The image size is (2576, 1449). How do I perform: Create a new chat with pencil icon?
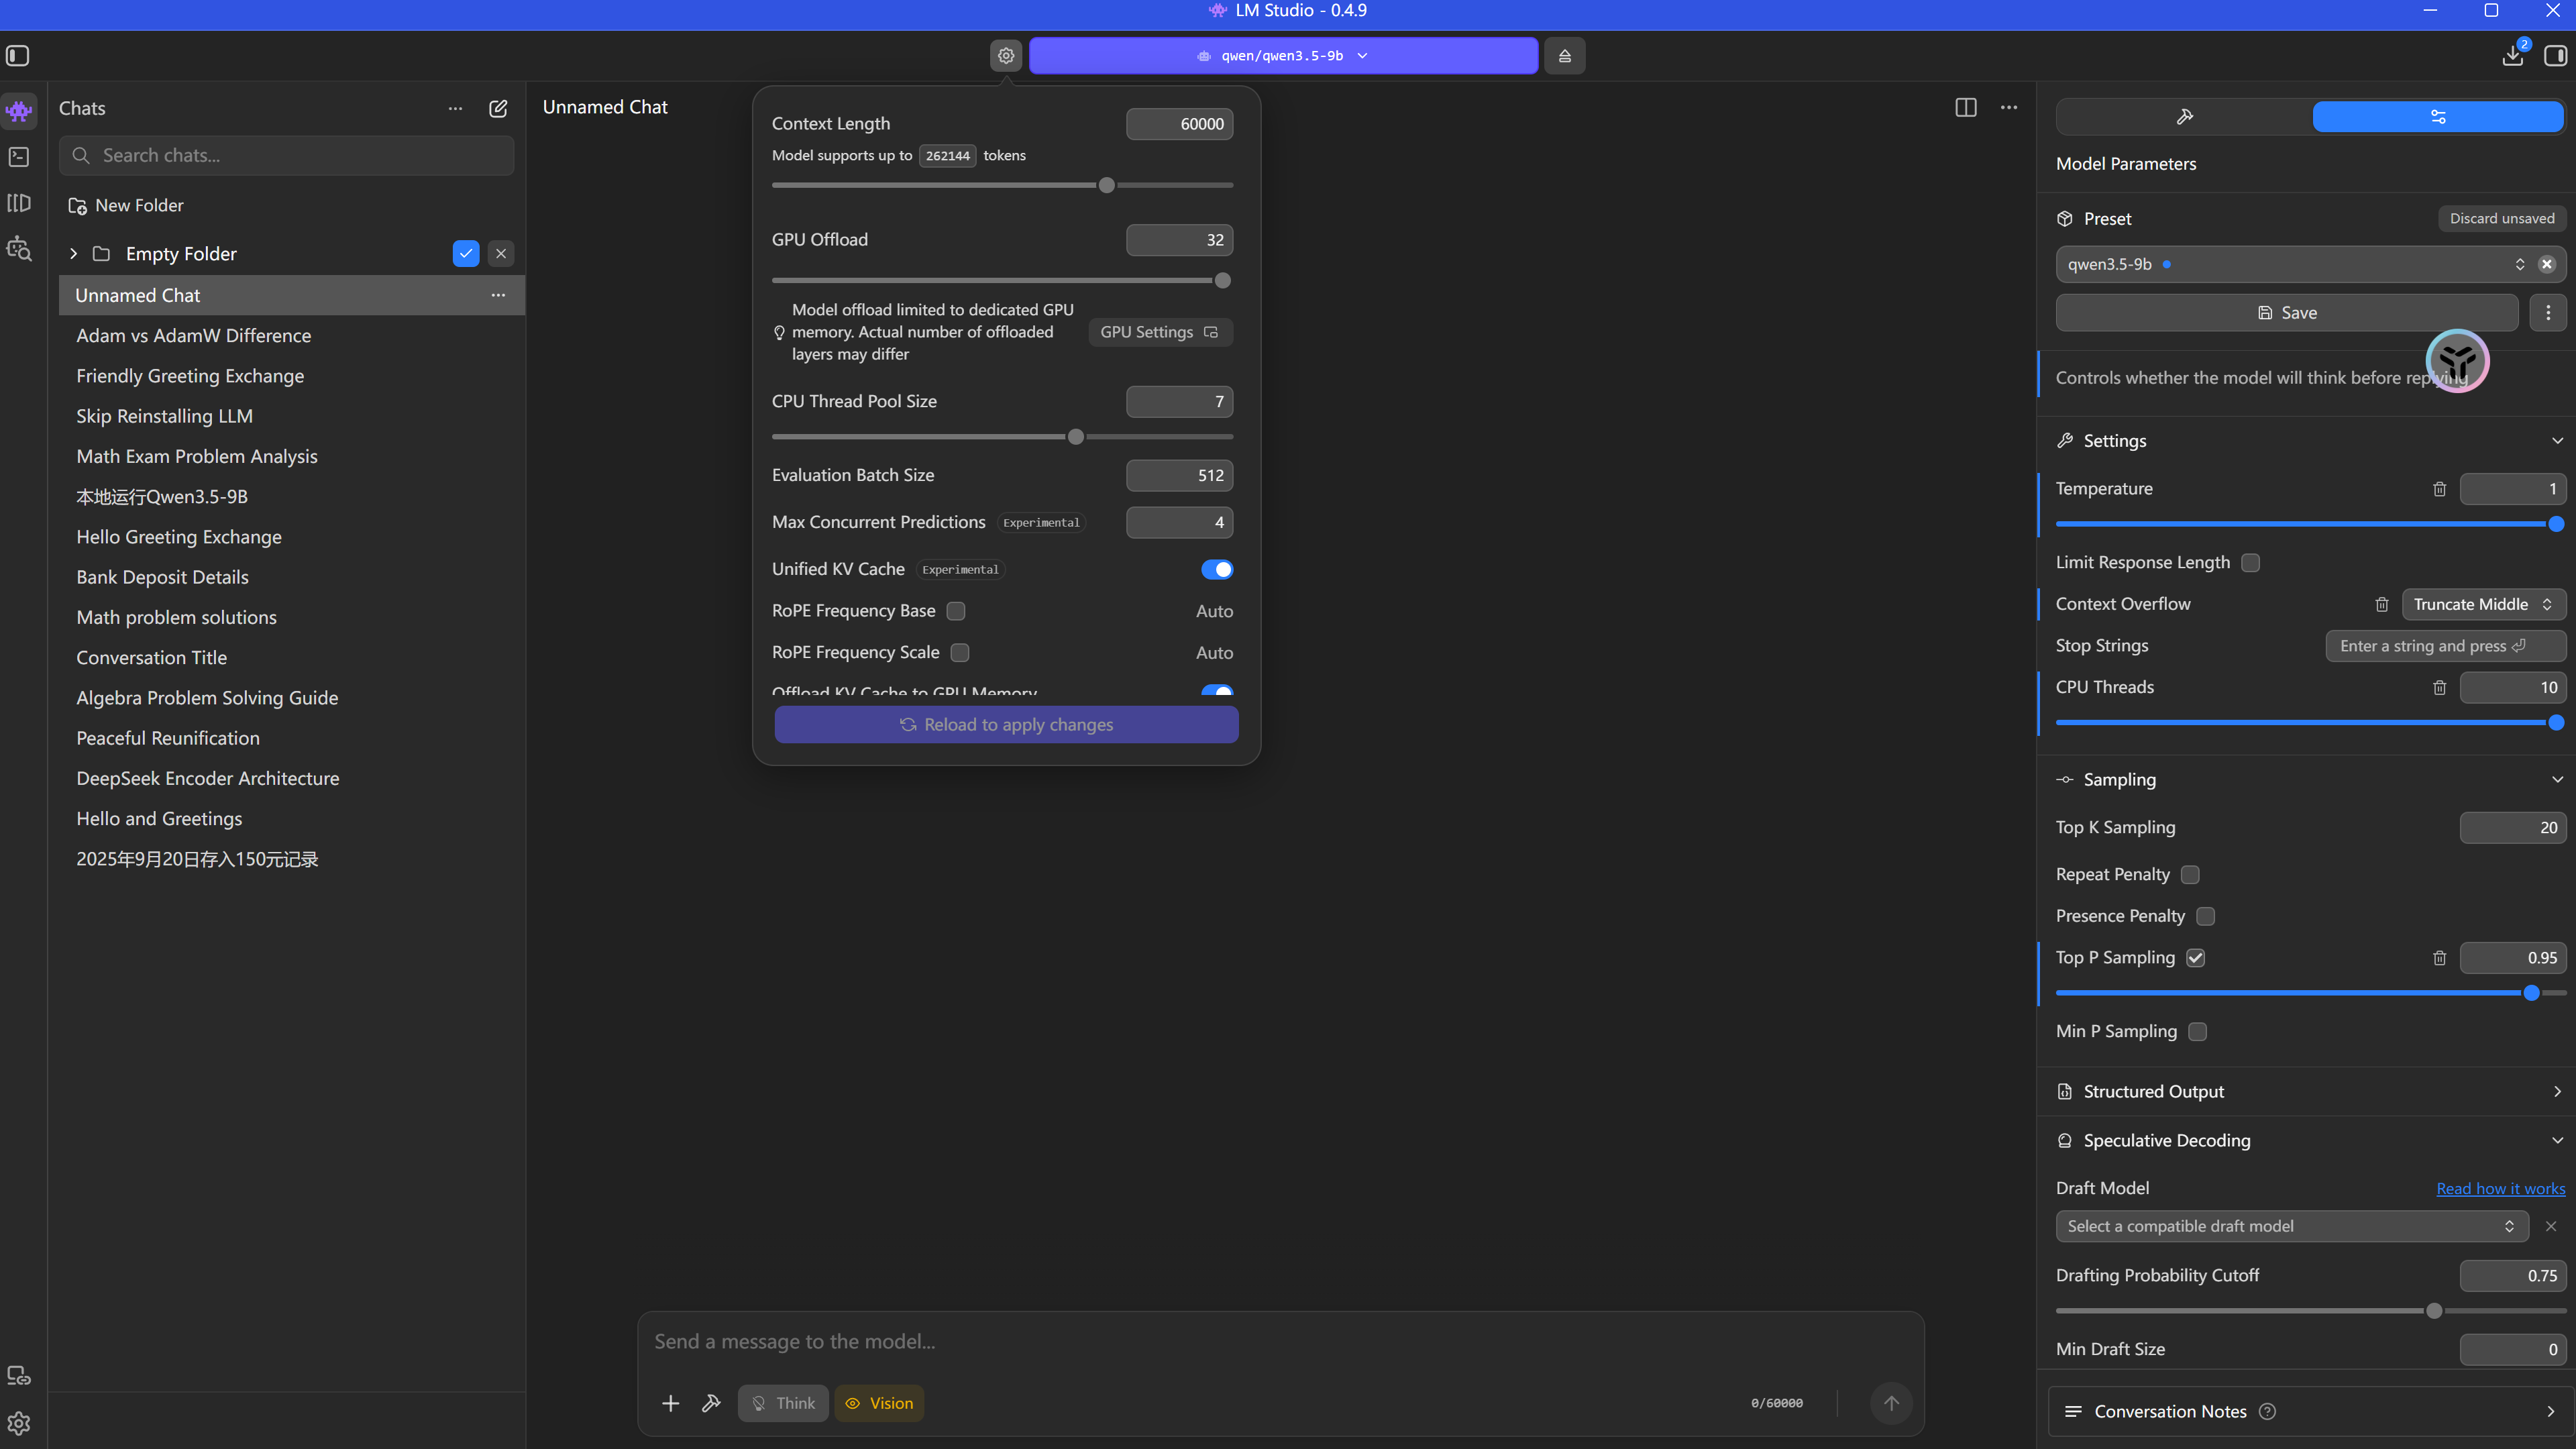(x=498, y=108)
